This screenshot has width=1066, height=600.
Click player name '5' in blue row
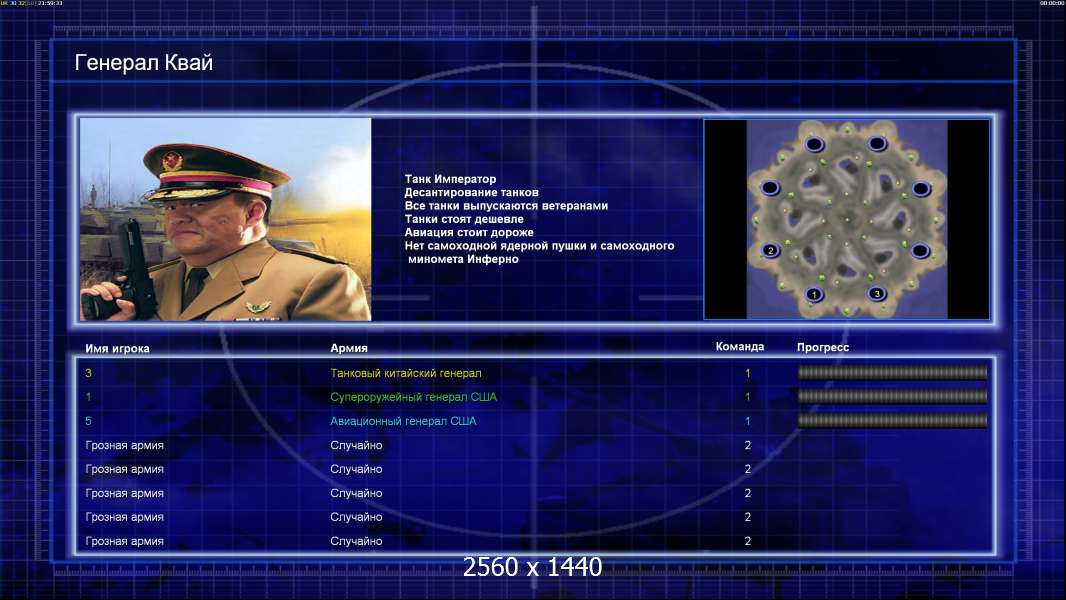88,421
